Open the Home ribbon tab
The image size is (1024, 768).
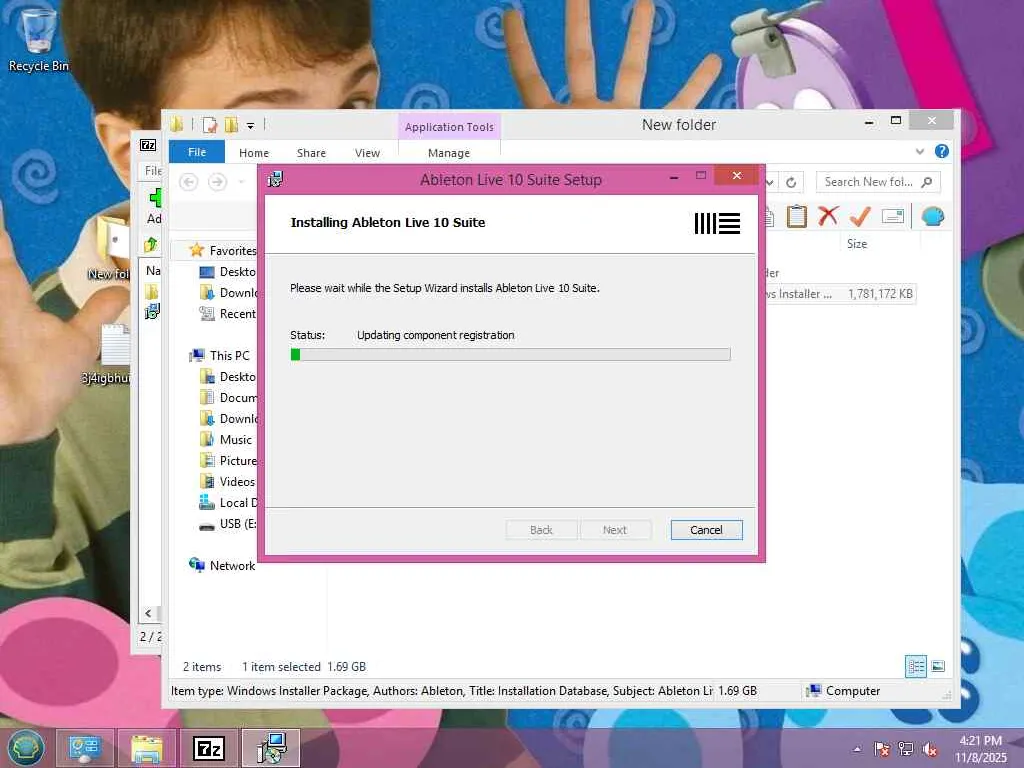pos(253,153)
